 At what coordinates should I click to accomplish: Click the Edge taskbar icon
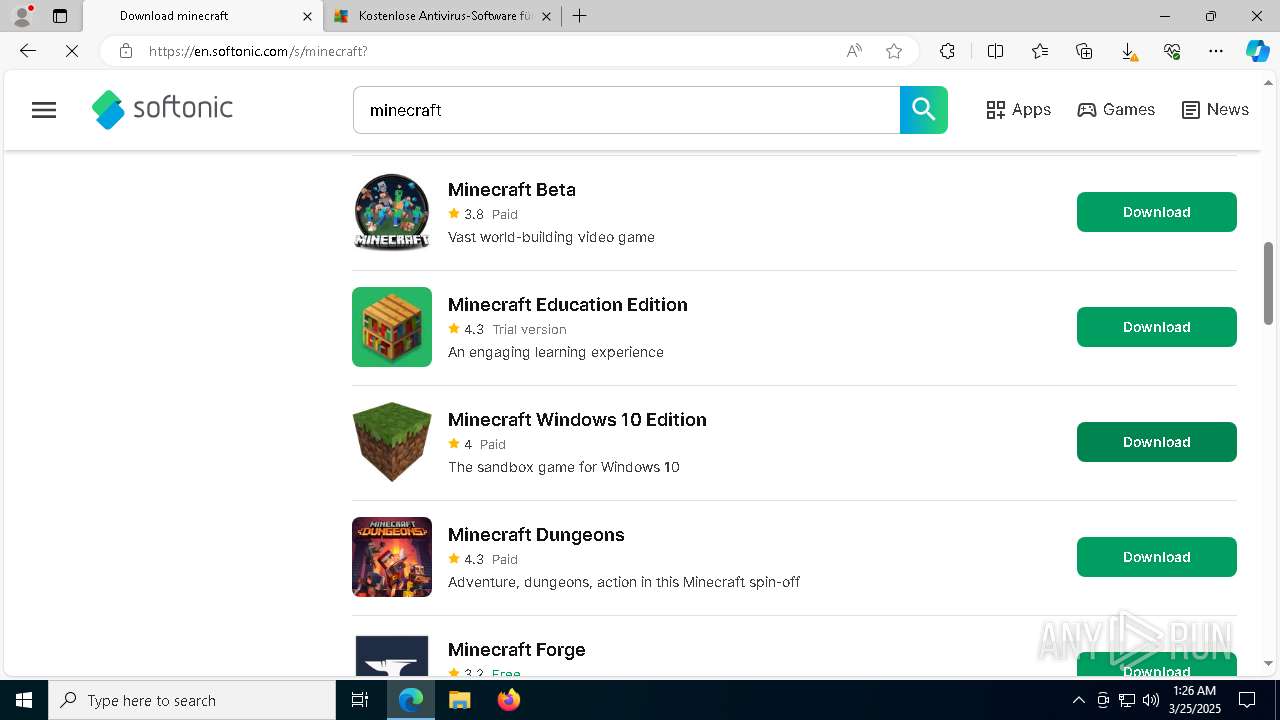[411, 700]
